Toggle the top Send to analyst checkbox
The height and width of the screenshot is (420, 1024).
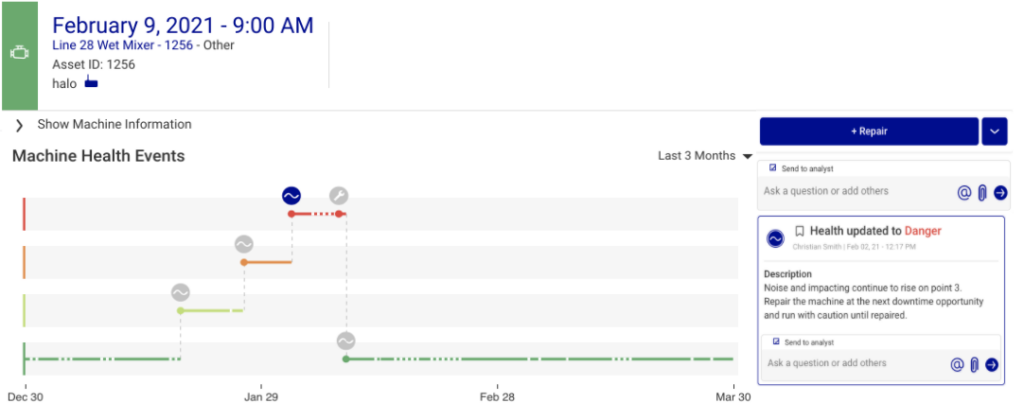[x=773, y=168]
